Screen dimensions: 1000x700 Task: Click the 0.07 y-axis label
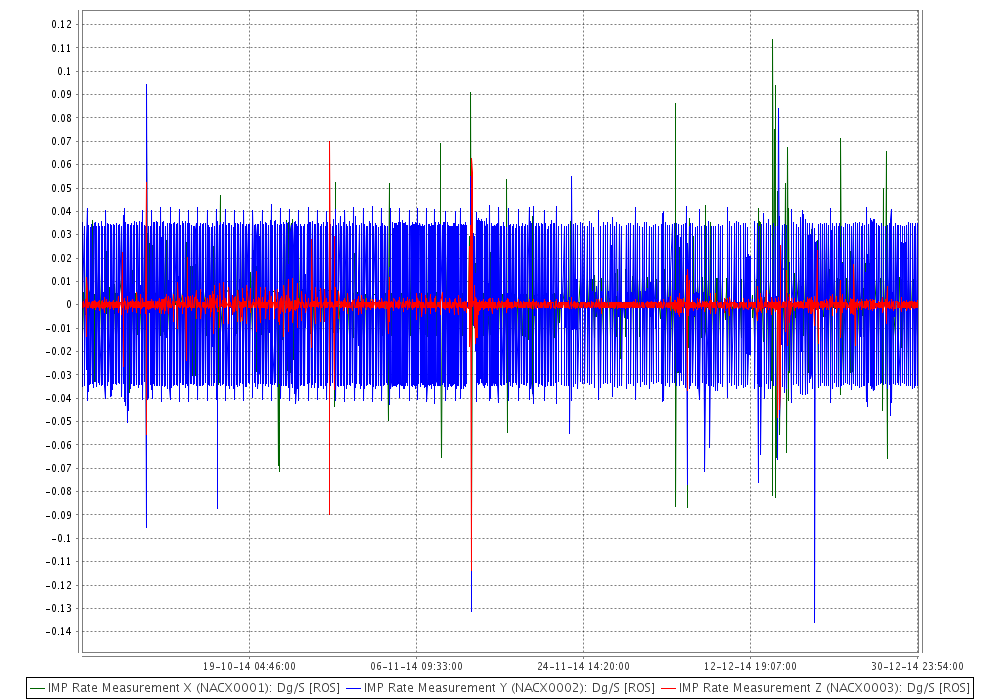coord(62,141)
